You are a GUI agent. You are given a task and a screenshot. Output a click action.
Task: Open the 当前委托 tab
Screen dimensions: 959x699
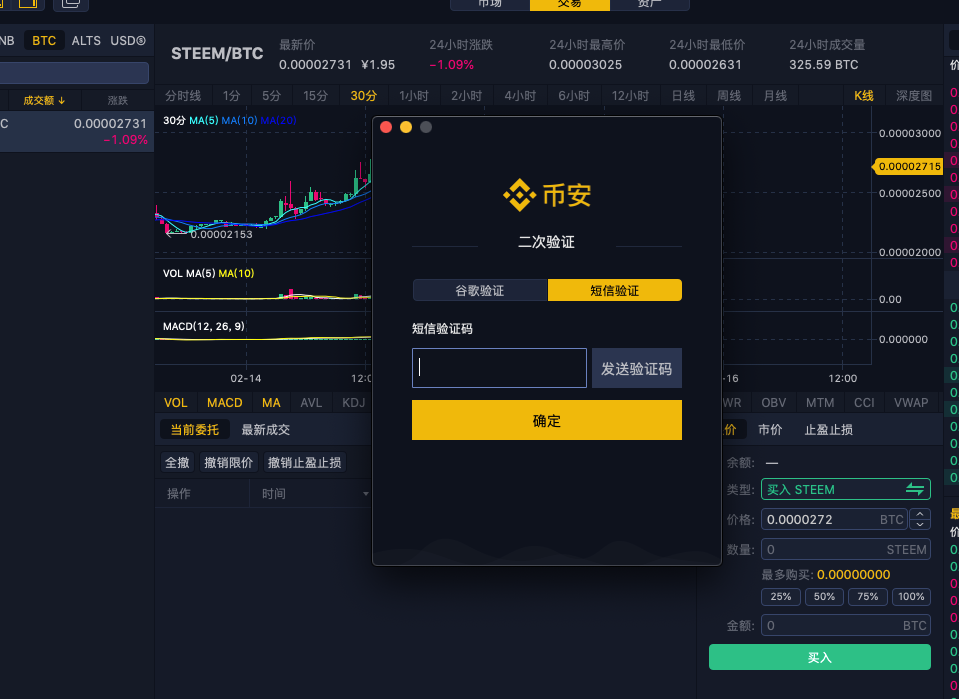point(194,429)
